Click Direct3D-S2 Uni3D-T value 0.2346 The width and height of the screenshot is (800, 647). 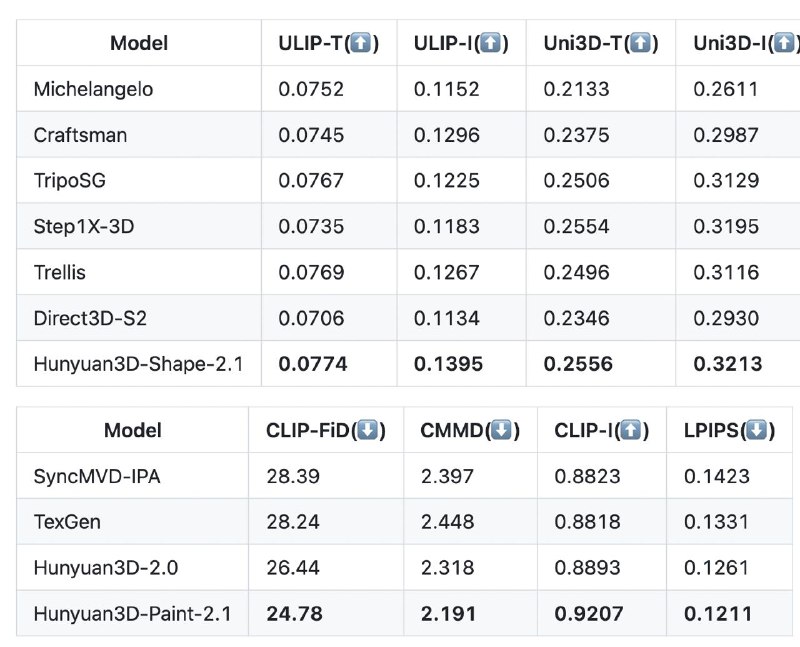point(577,318)
